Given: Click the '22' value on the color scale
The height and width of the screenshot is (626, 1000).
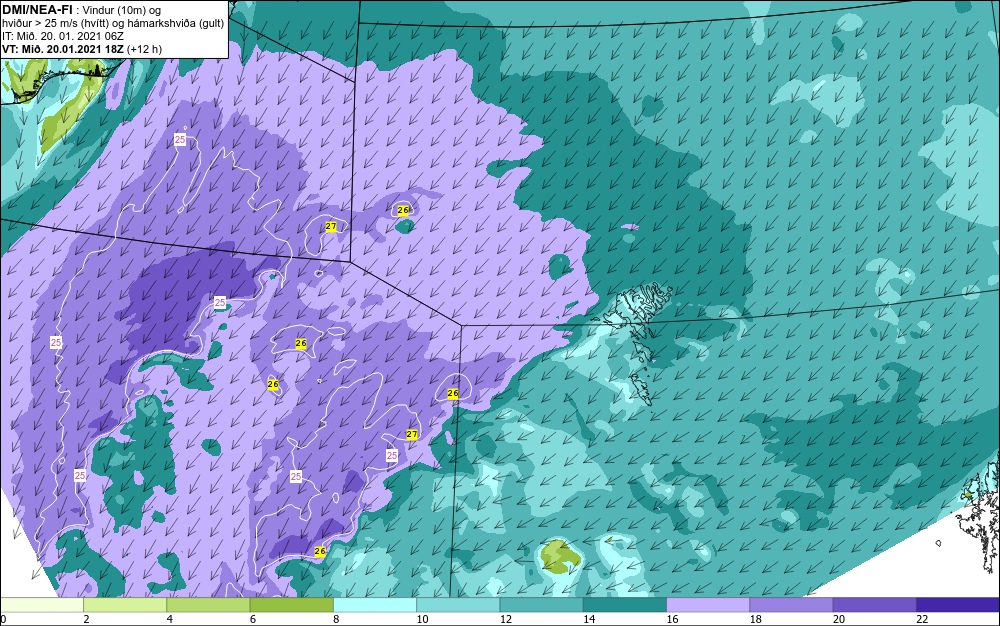Looking at the screenshot, I should (922, 619).
